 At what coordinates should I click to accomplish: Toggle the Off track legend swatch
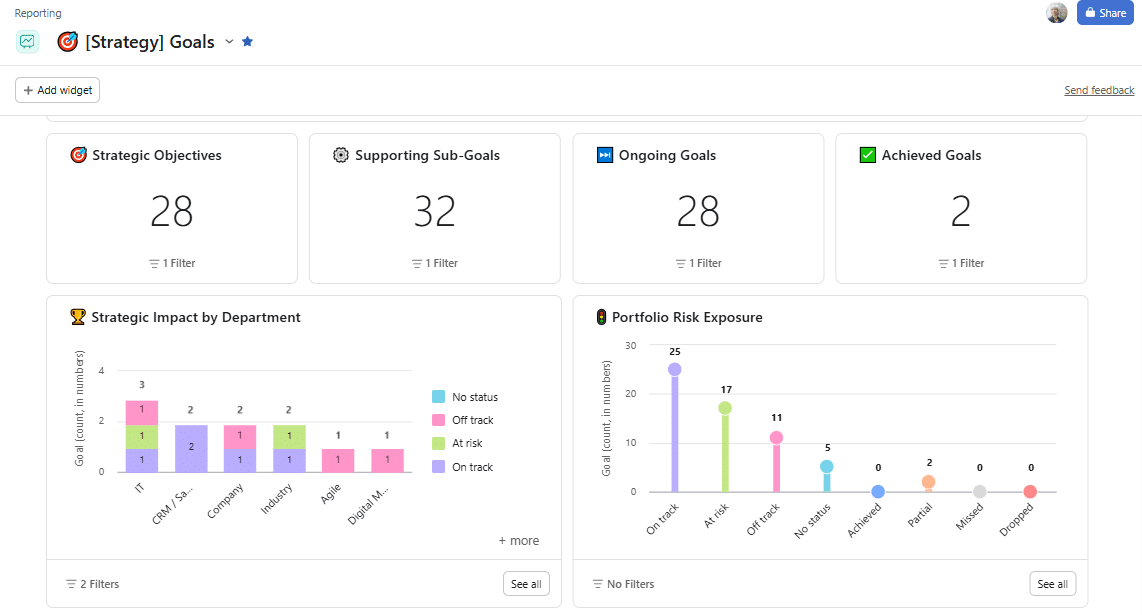coord(438,420)
